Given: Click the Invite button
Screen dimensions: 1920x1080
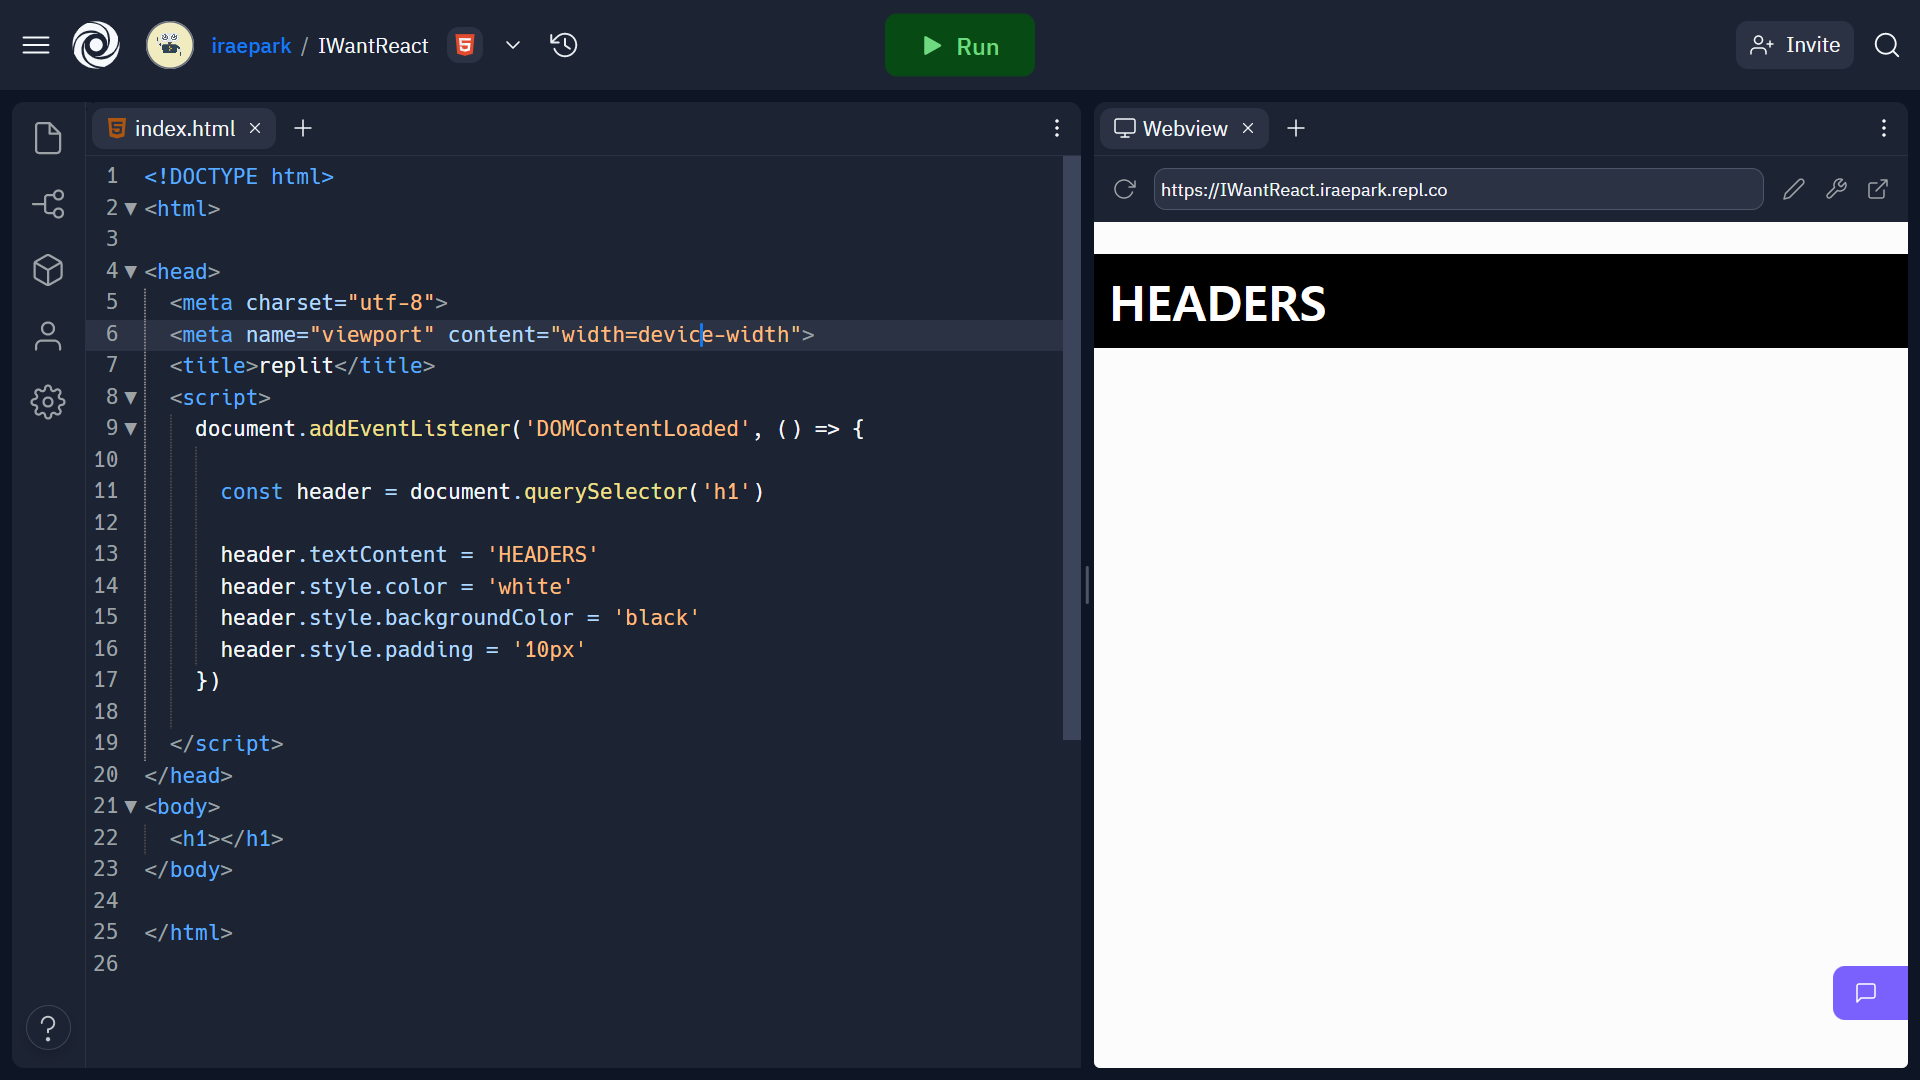Looking at the screenshot, I should pyautogui.click(x=1795, y=45).
